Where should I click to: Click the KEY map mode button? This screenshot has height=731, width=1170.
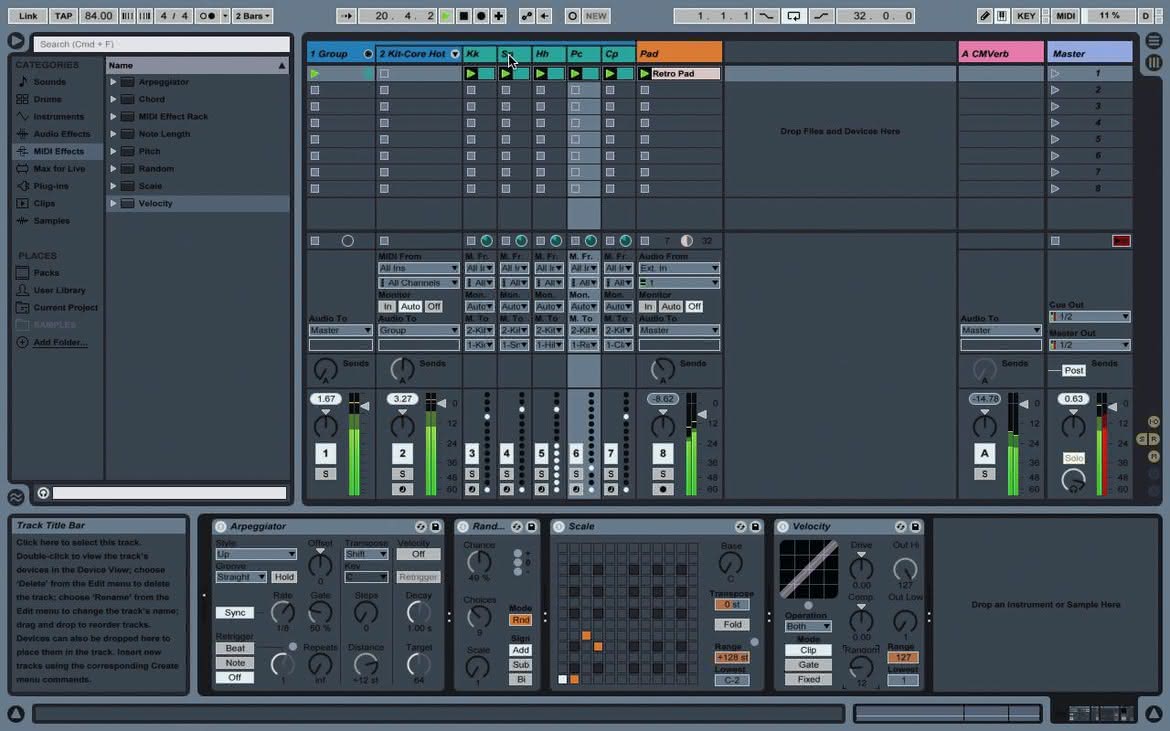click(x=1026, y=16)
